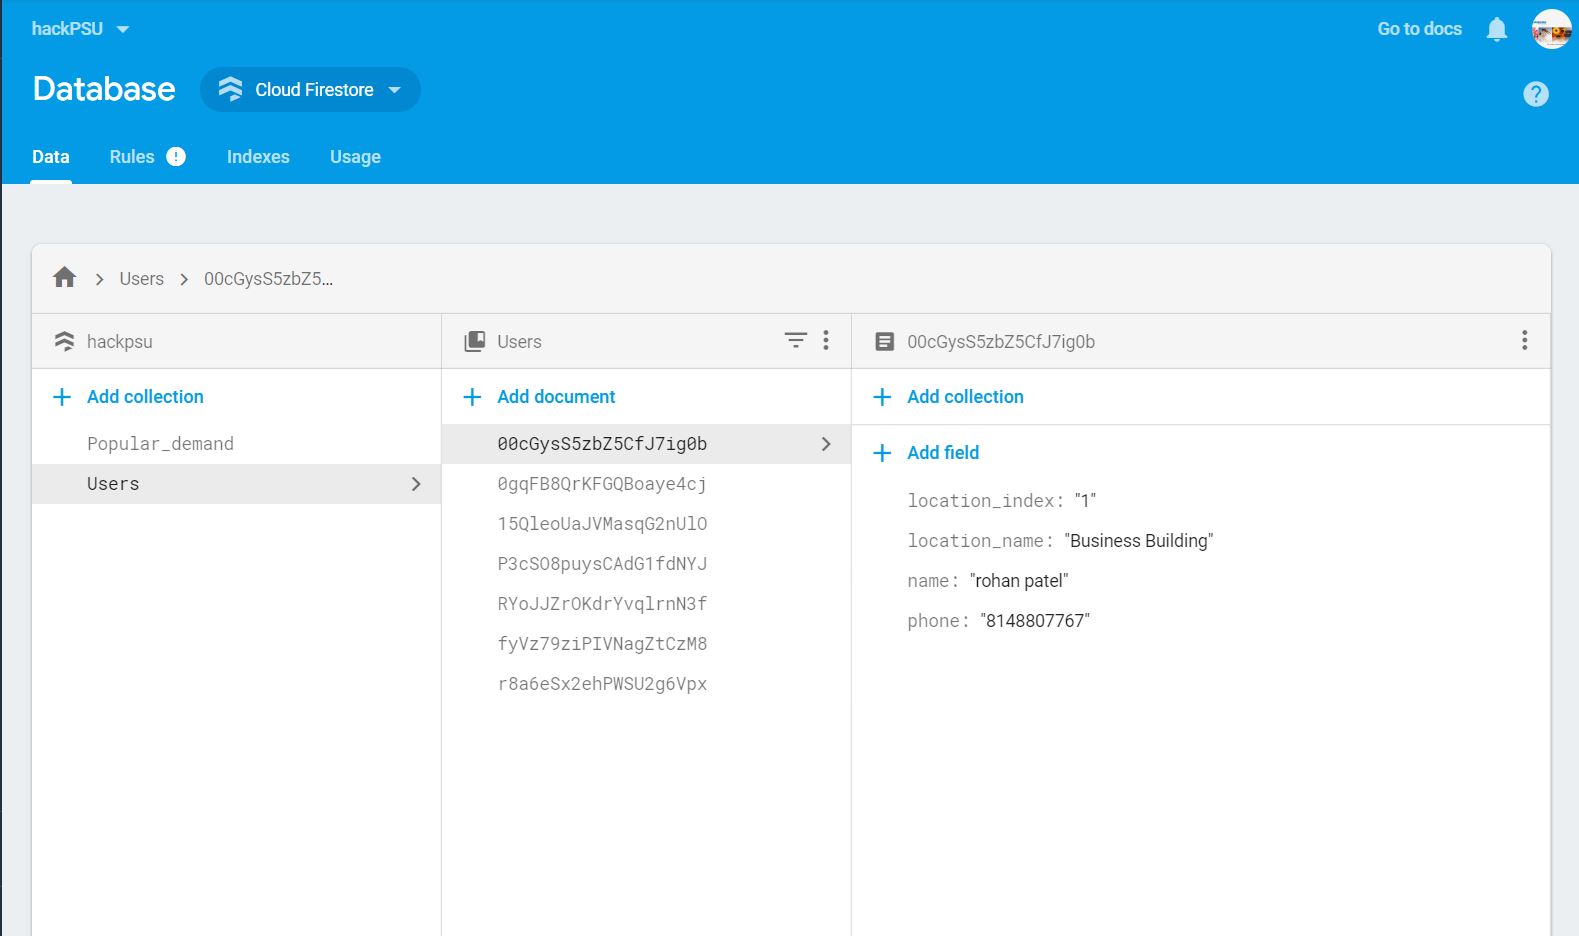Click the location_index field value "1"
Screen dimensions: 1579x936
pyautogui.click(x=1085, y=501)
